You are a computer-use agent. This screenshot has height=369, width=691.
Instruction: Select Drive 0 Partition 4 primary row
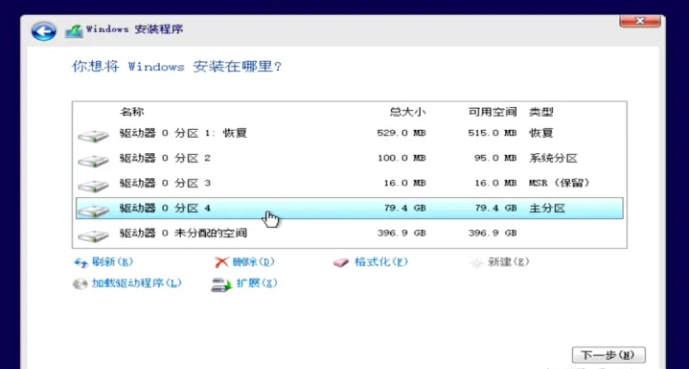[350, 208]
